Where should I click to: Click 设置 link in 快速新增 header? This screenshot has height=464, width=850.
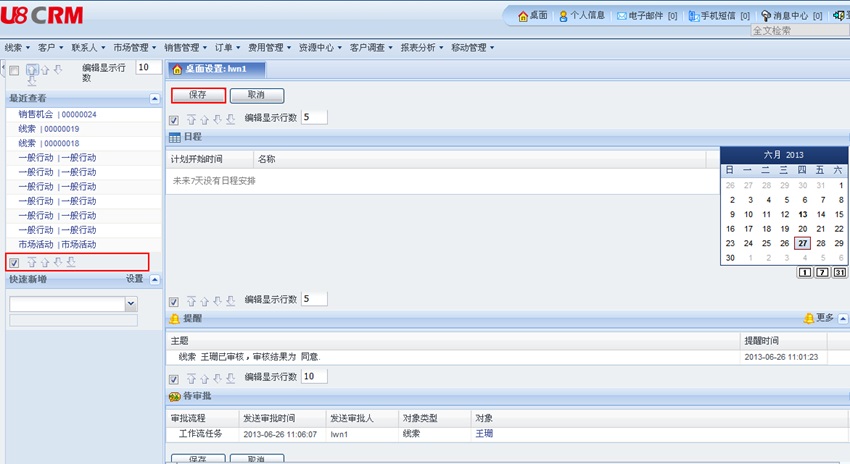click(x=134, y=279)
